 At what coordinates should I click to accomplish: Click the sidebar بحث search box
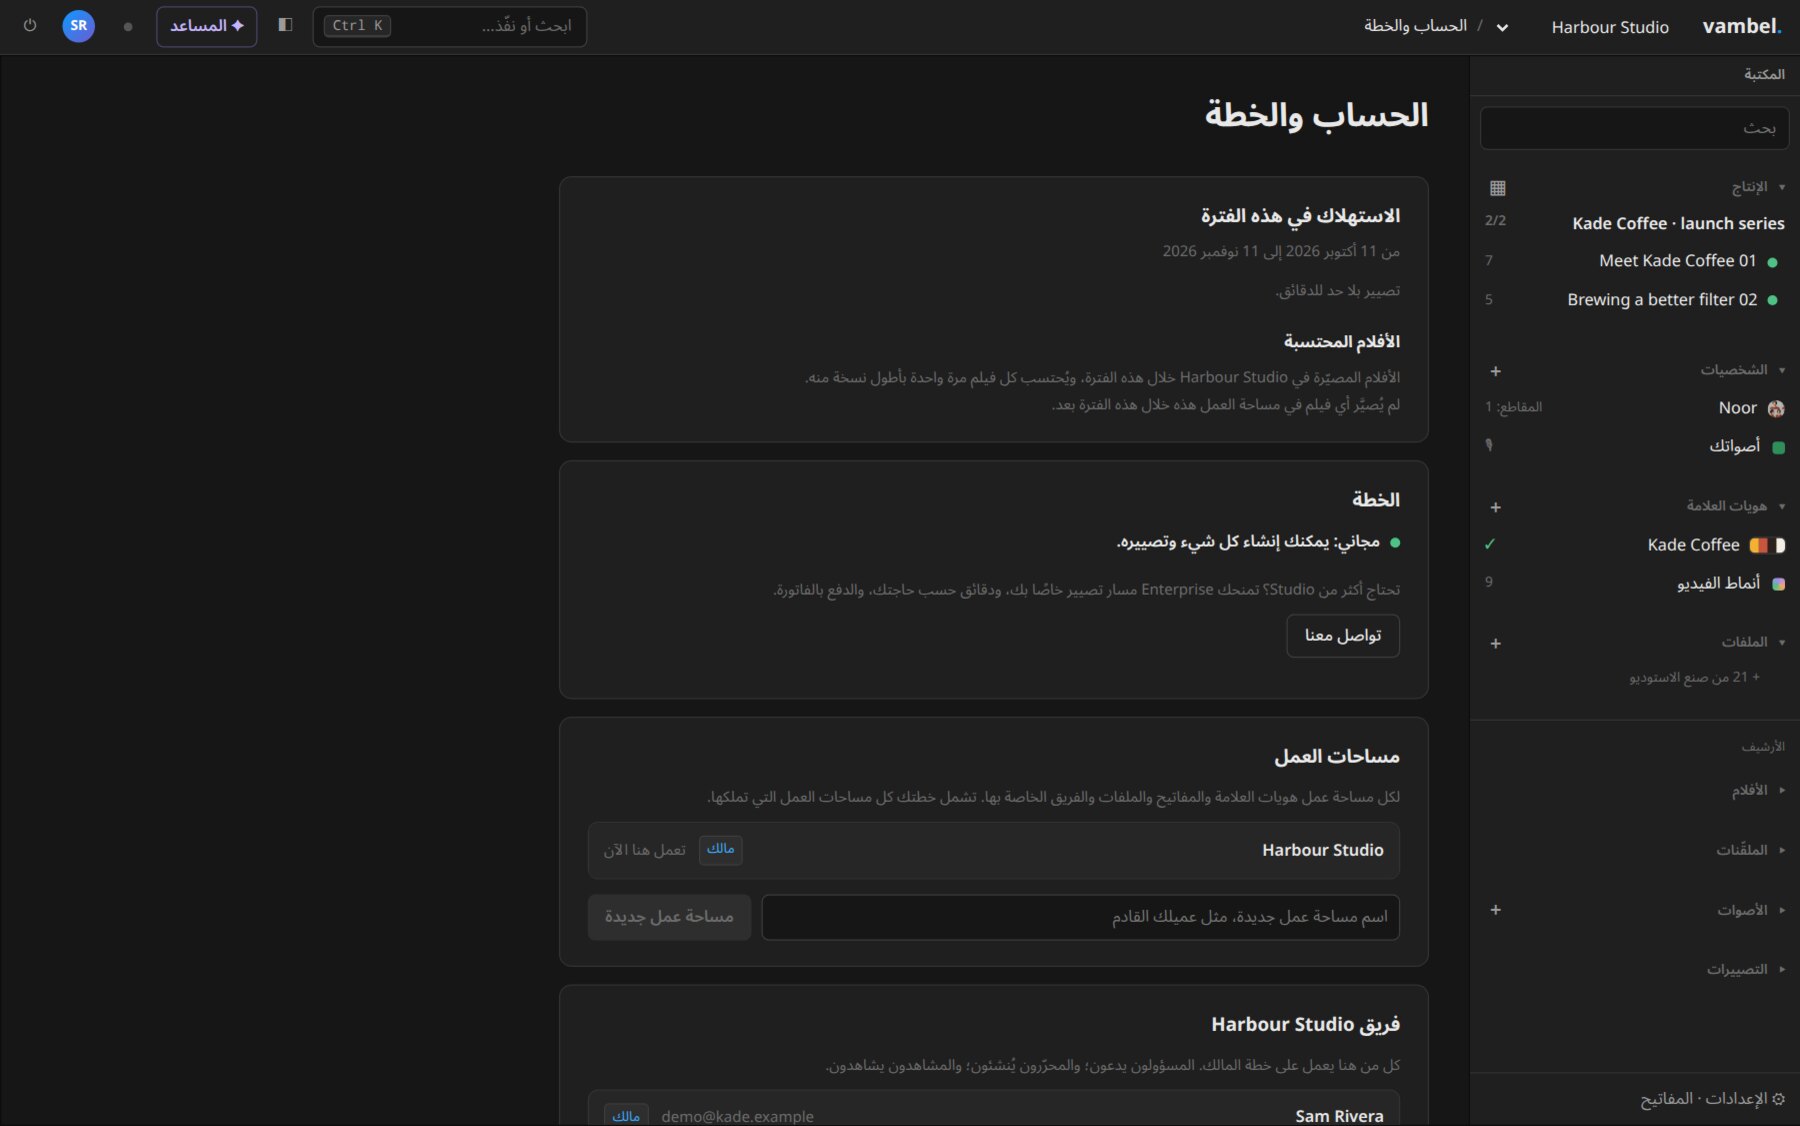1634,128
